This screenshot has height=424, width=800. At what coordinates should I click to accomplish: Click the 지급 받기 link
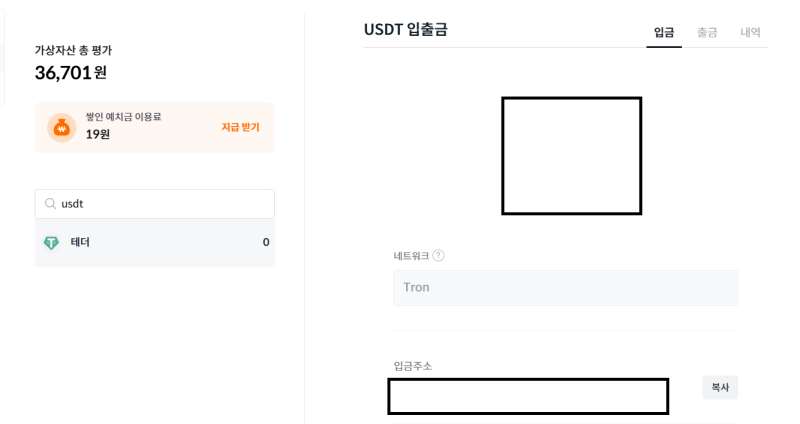click(240, 127)
